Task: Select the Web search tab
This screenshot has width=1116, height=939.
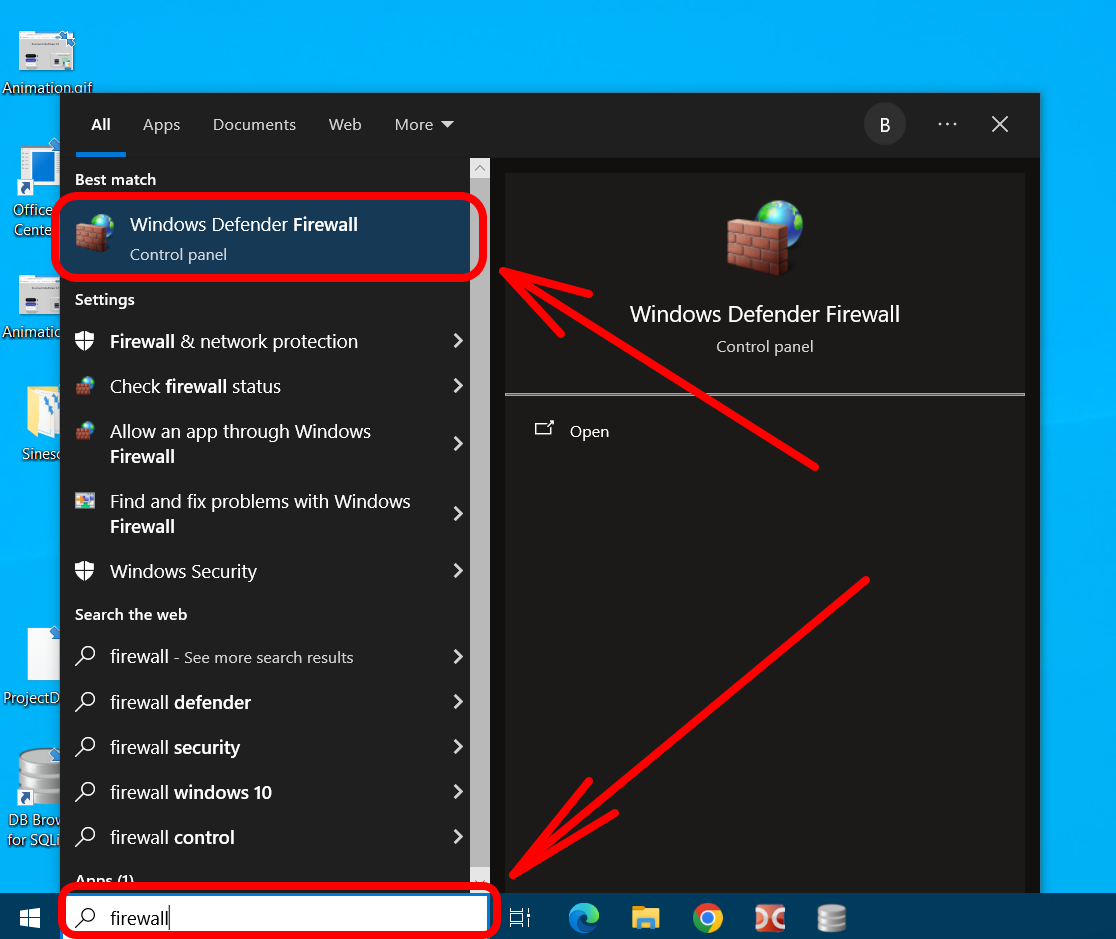Action: pos(345,125)
